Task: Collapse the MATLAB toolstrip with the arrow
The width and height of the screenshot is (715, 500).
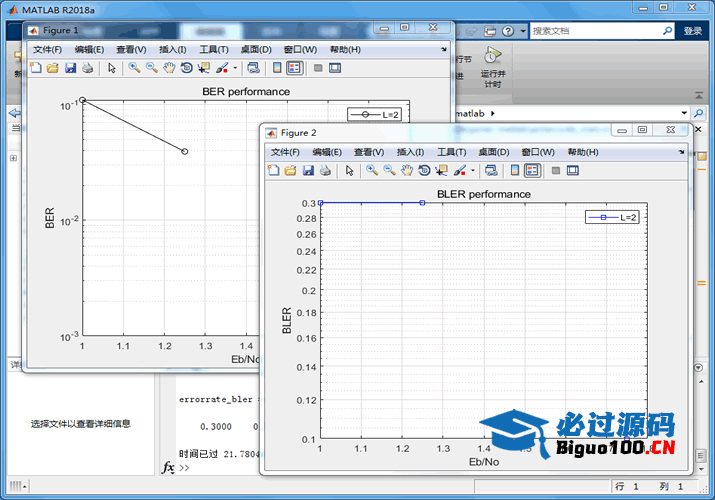Action: pos(699,95)
